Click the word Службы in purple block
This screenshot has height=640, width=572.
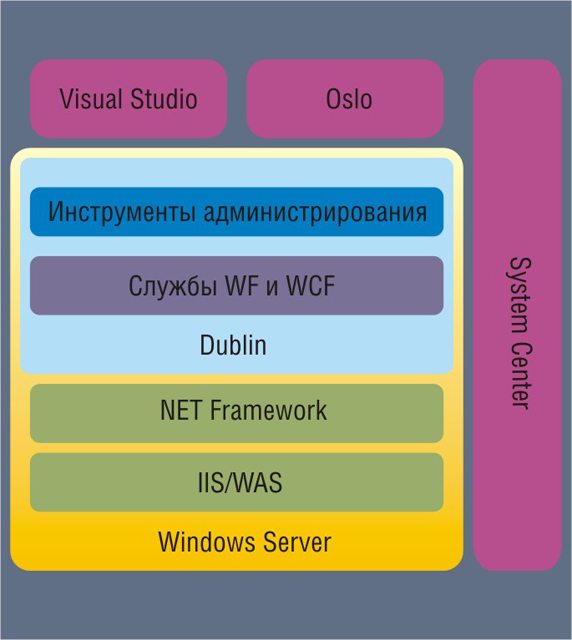[173, 285]
